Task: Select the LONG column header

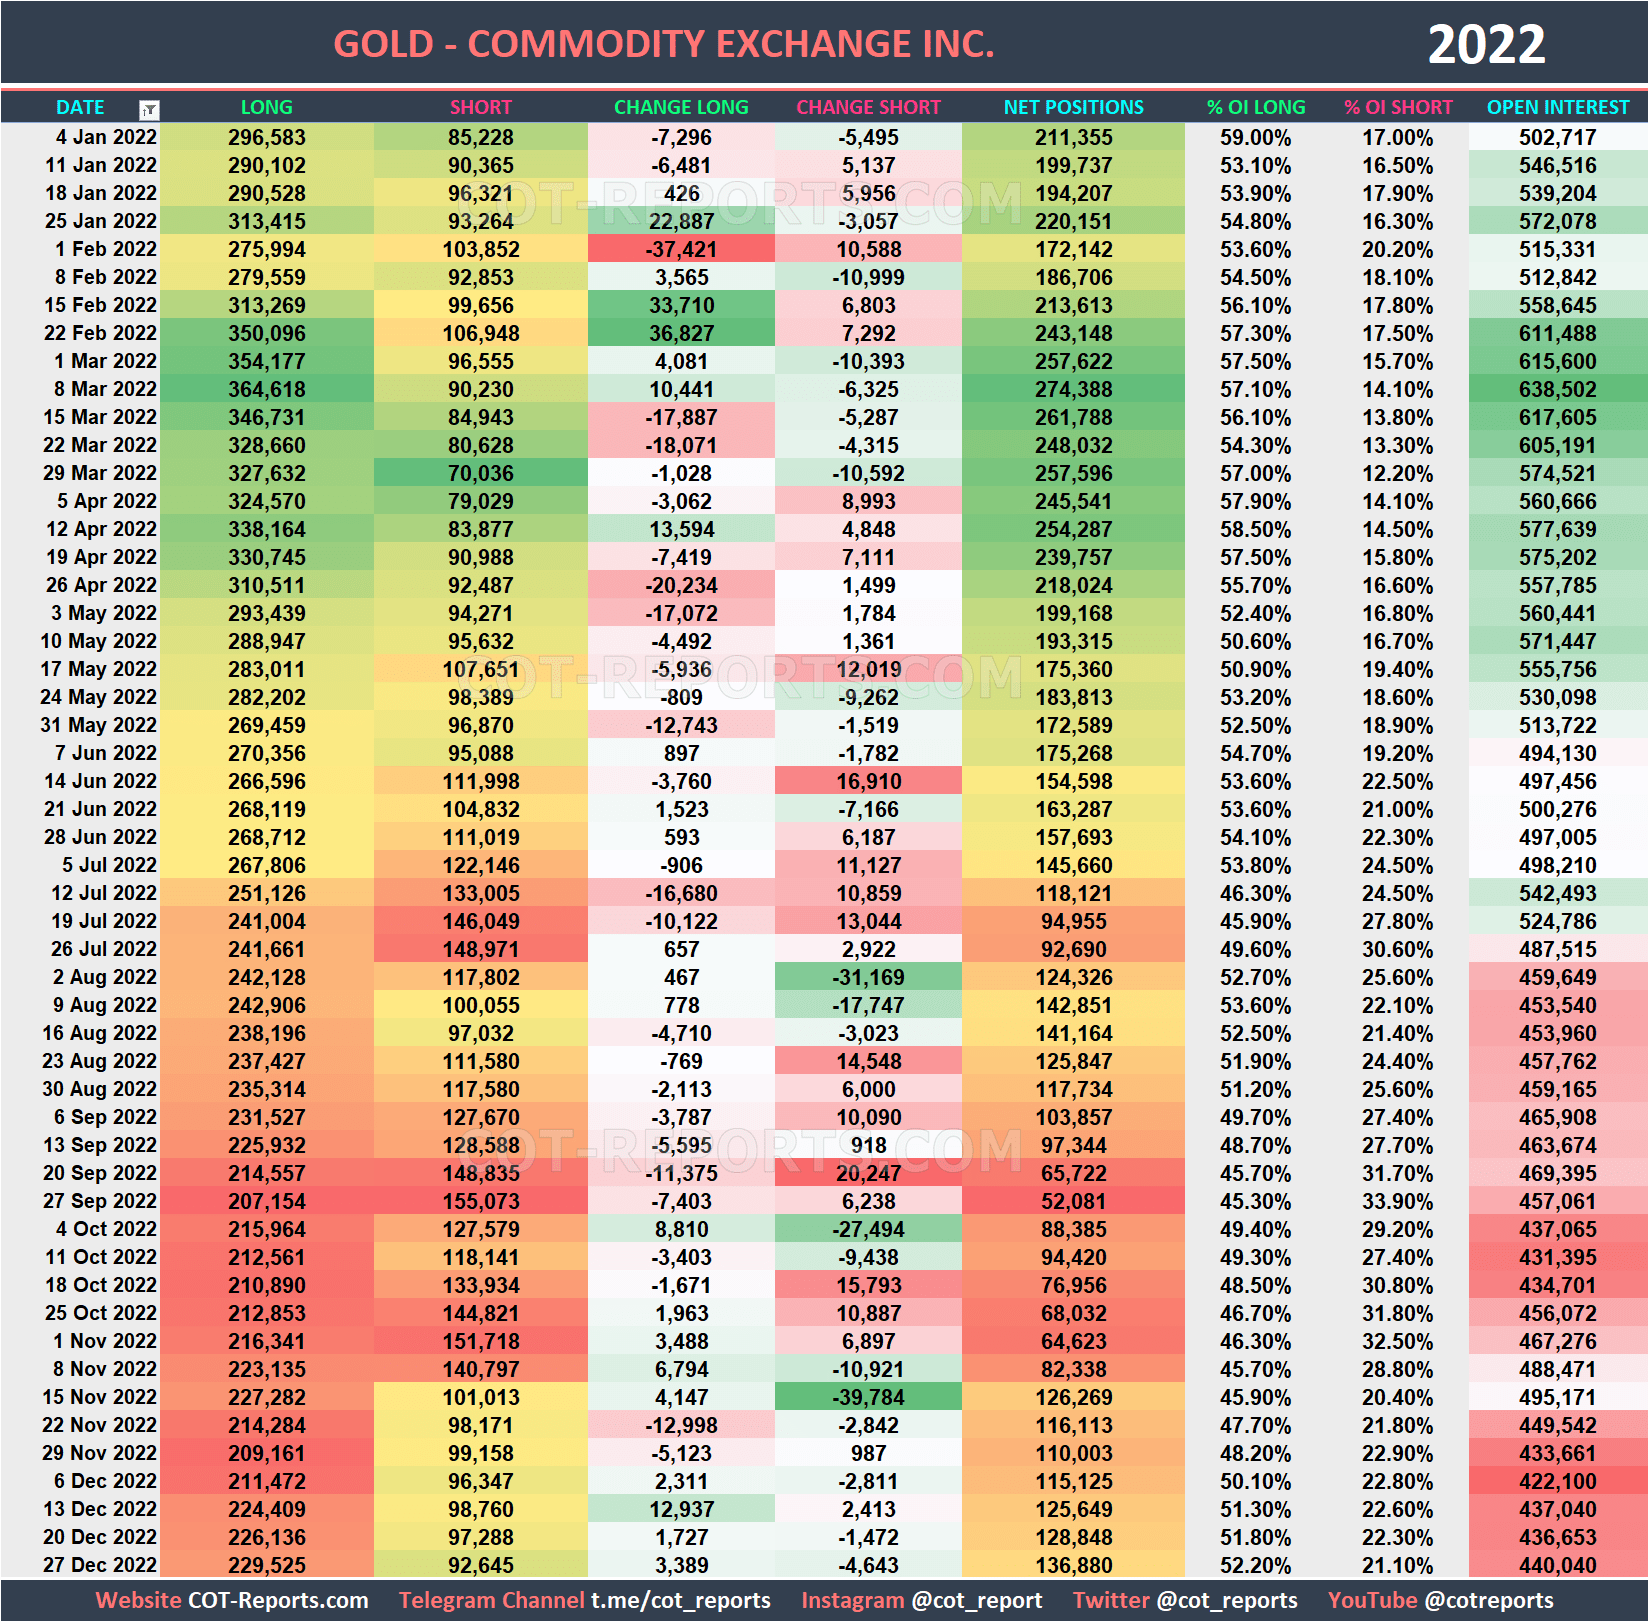Action: tap(266, 107)
